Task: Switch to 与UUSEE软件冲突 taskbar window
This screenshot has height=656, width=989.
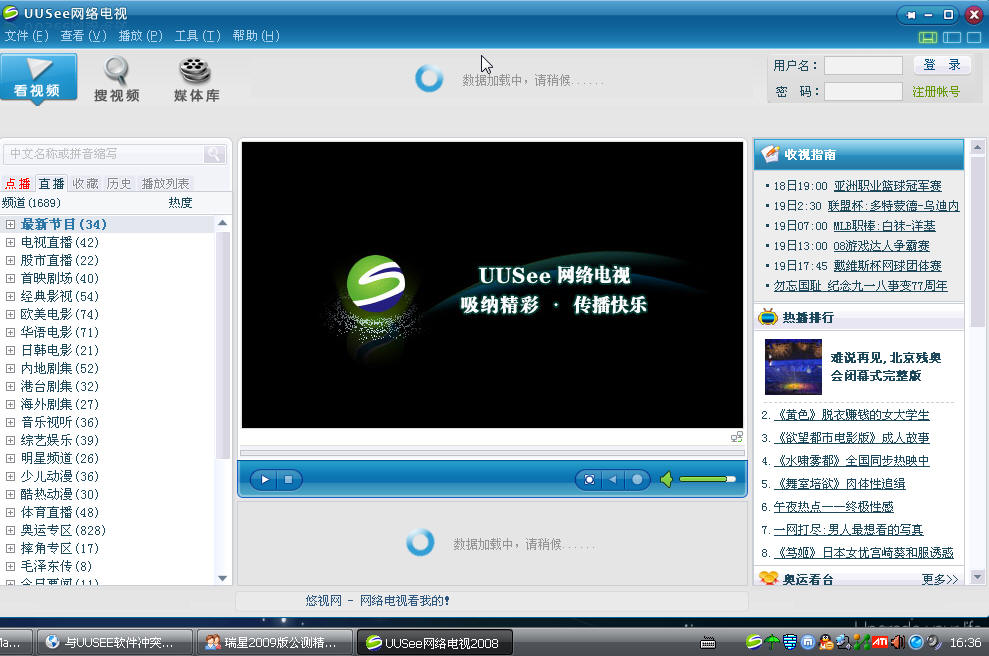Action: [115, 643]
